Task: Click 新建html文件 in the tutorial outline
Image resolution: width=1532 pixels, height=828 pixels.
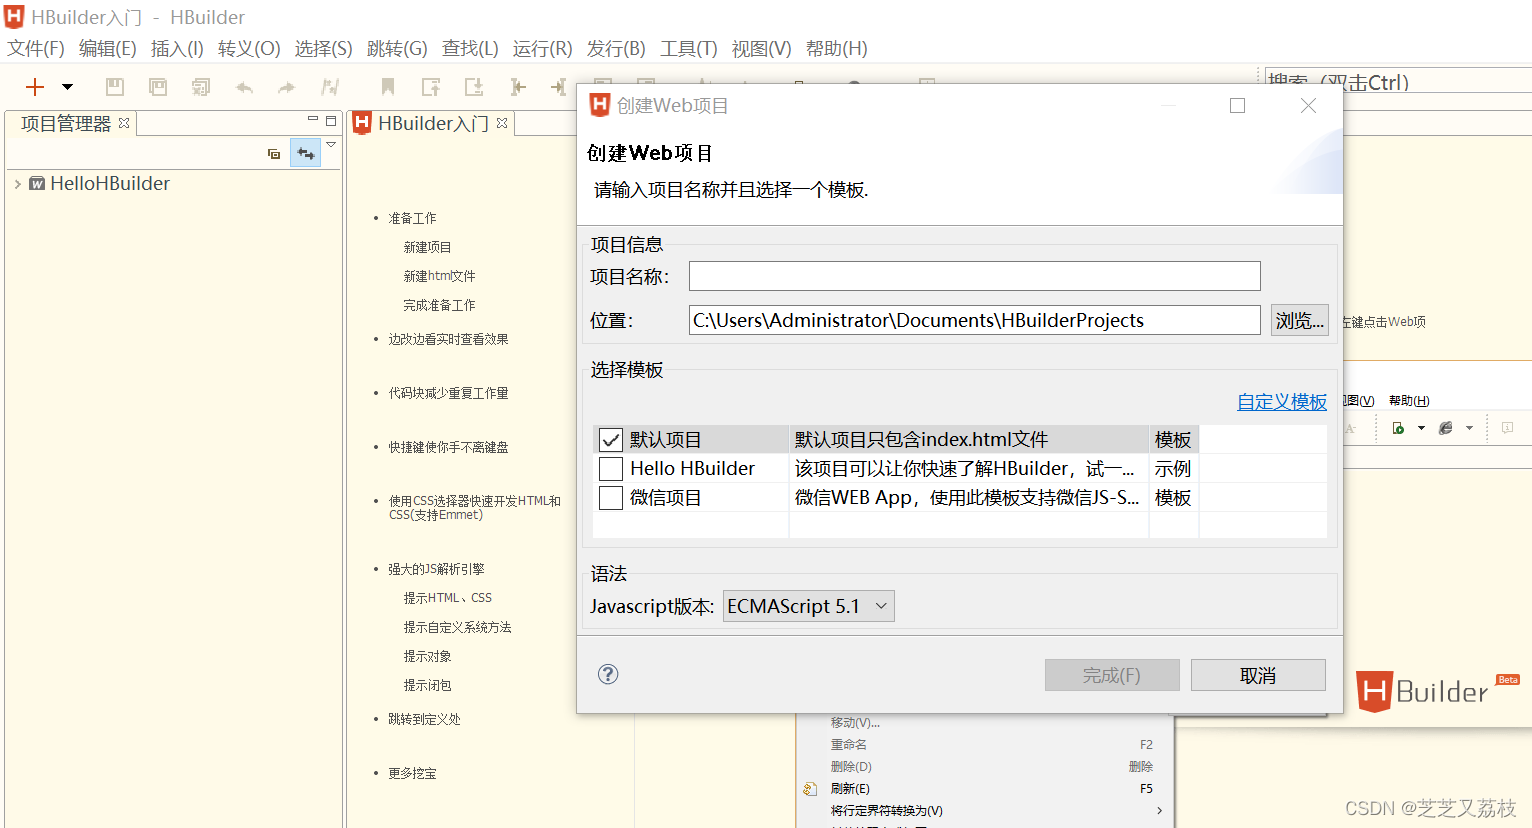Action: (439, 276)
